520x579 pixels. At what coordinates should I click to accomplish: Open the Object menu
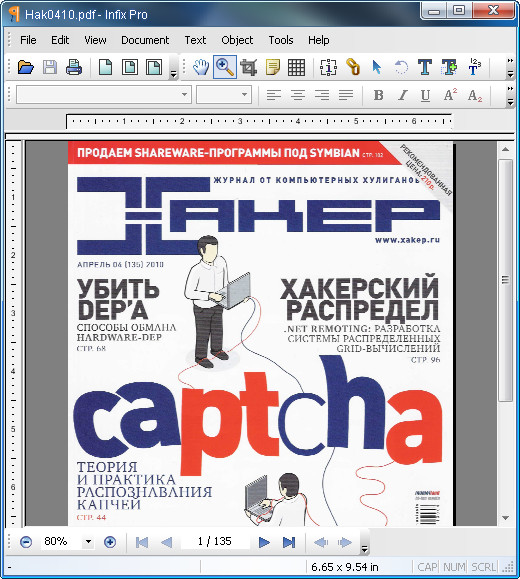[x=237, y=40]
